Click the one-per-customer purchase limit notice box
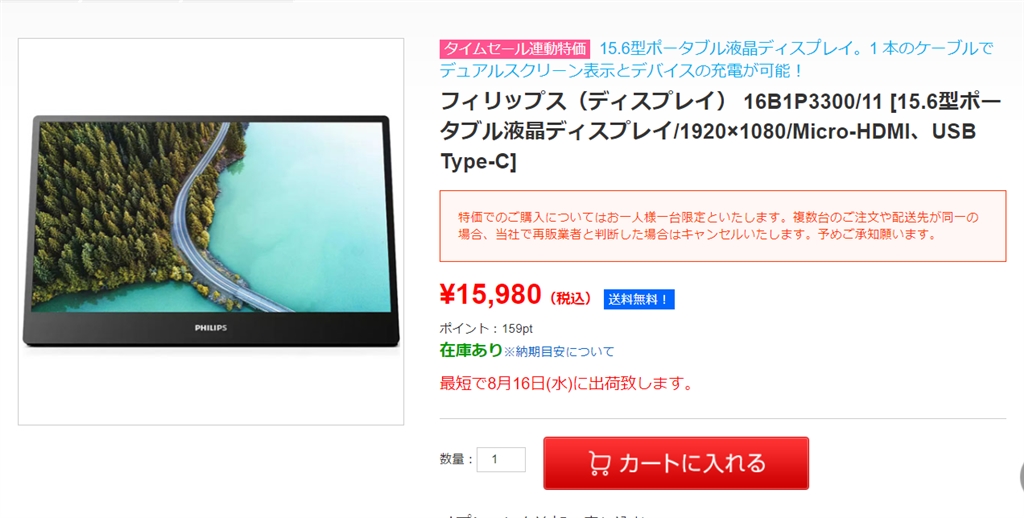Viewport: 1024px width, 518px height. tap(723, 226)
